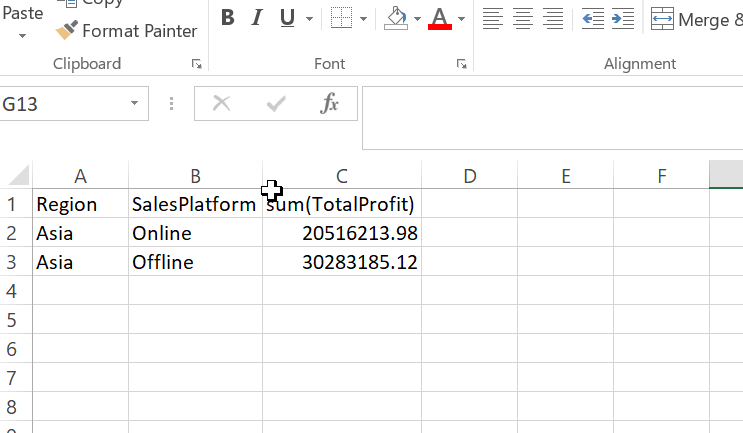Align text right
This screenshot has width=743, height=433.
553,19
